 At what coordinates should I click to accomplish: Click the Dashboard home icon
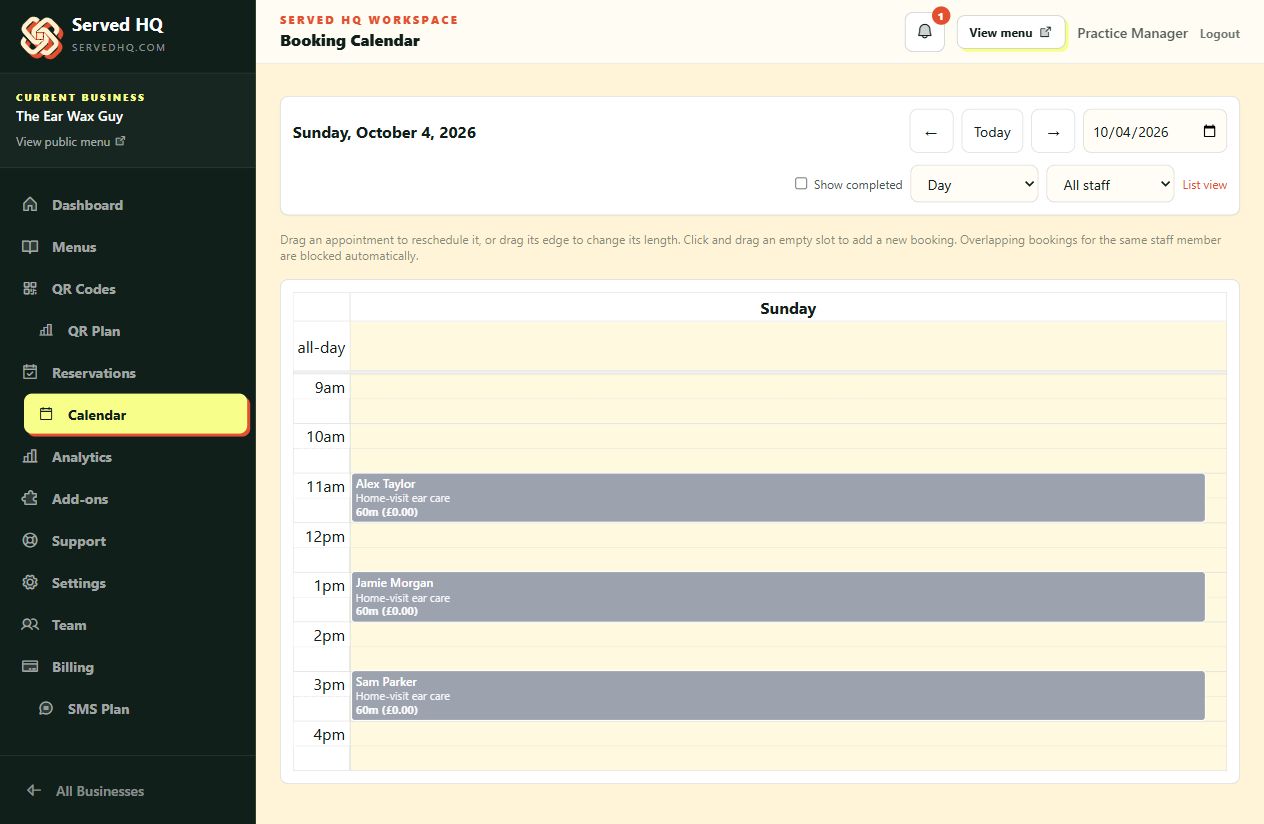(x=30, y=205)
